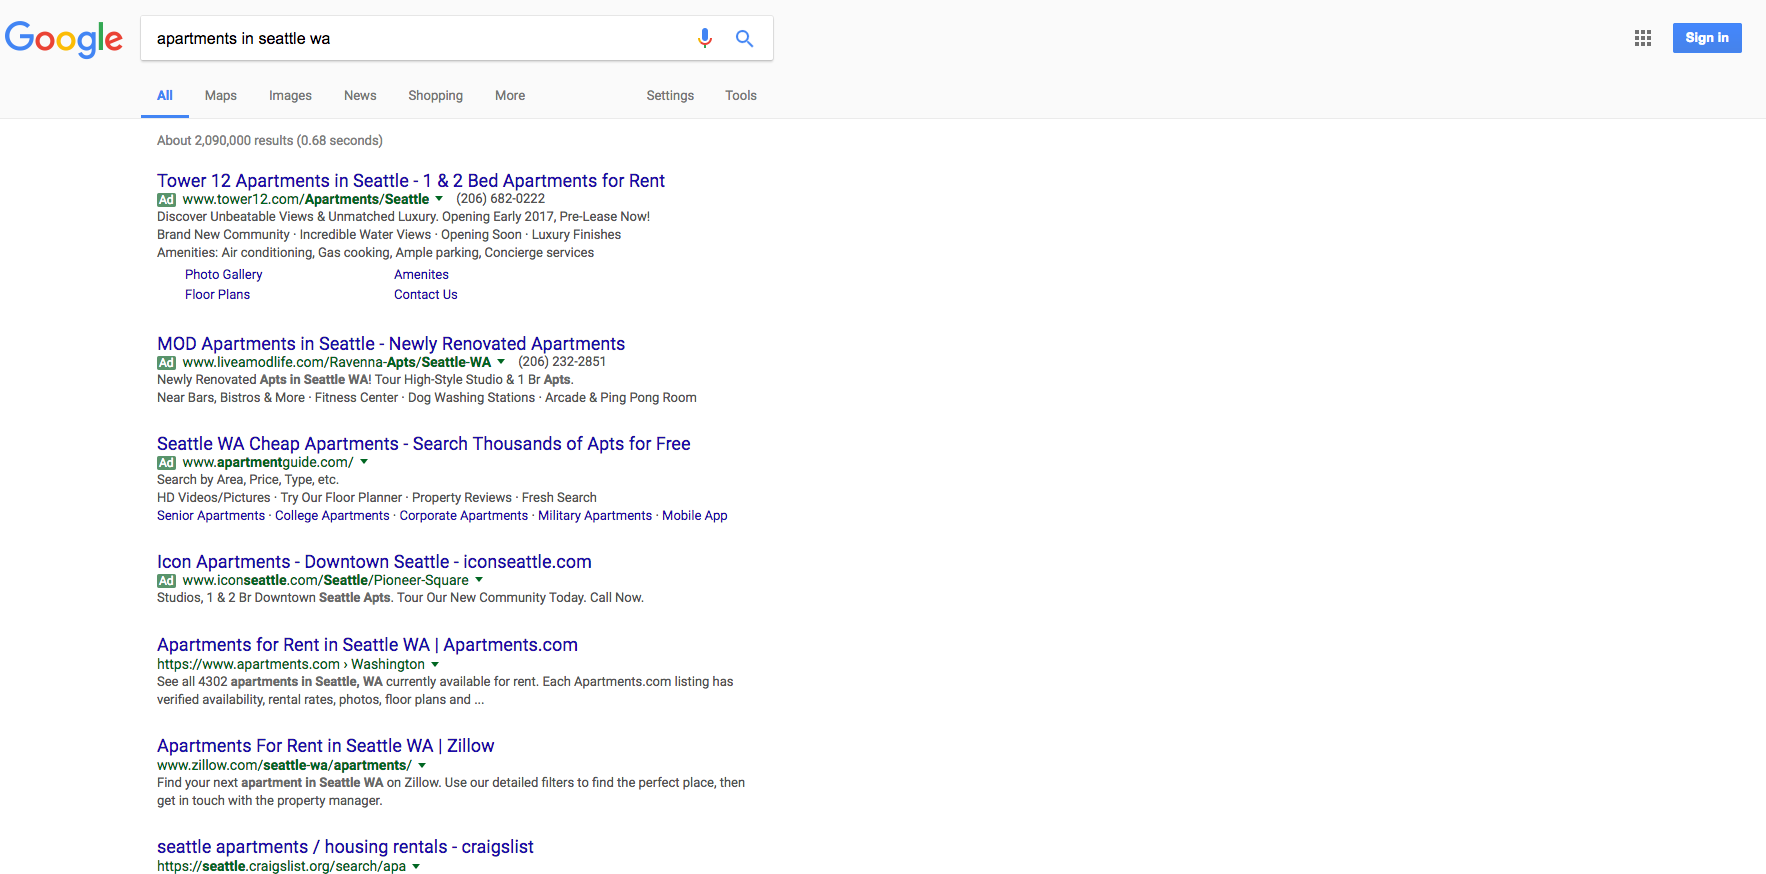This screenshot has width=1766, height=874.
Task: Expand dropdown arrow next to apartmentguide.com URL
Action: (364, 462)
